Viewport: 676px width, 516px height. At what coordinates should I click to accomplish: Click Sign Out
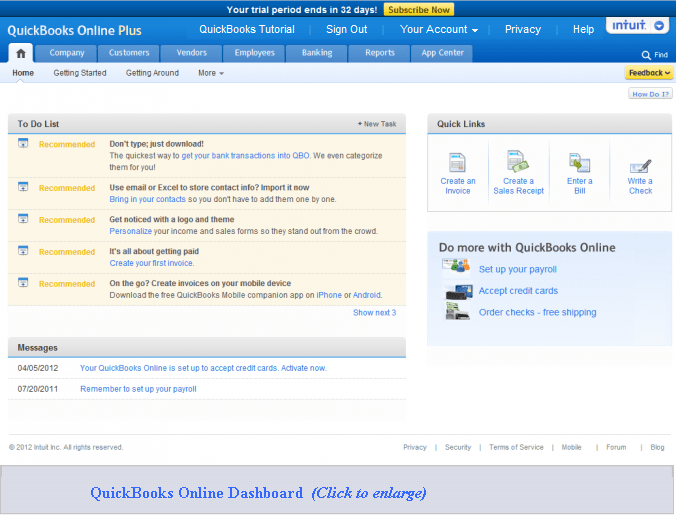tap(347, 29)
